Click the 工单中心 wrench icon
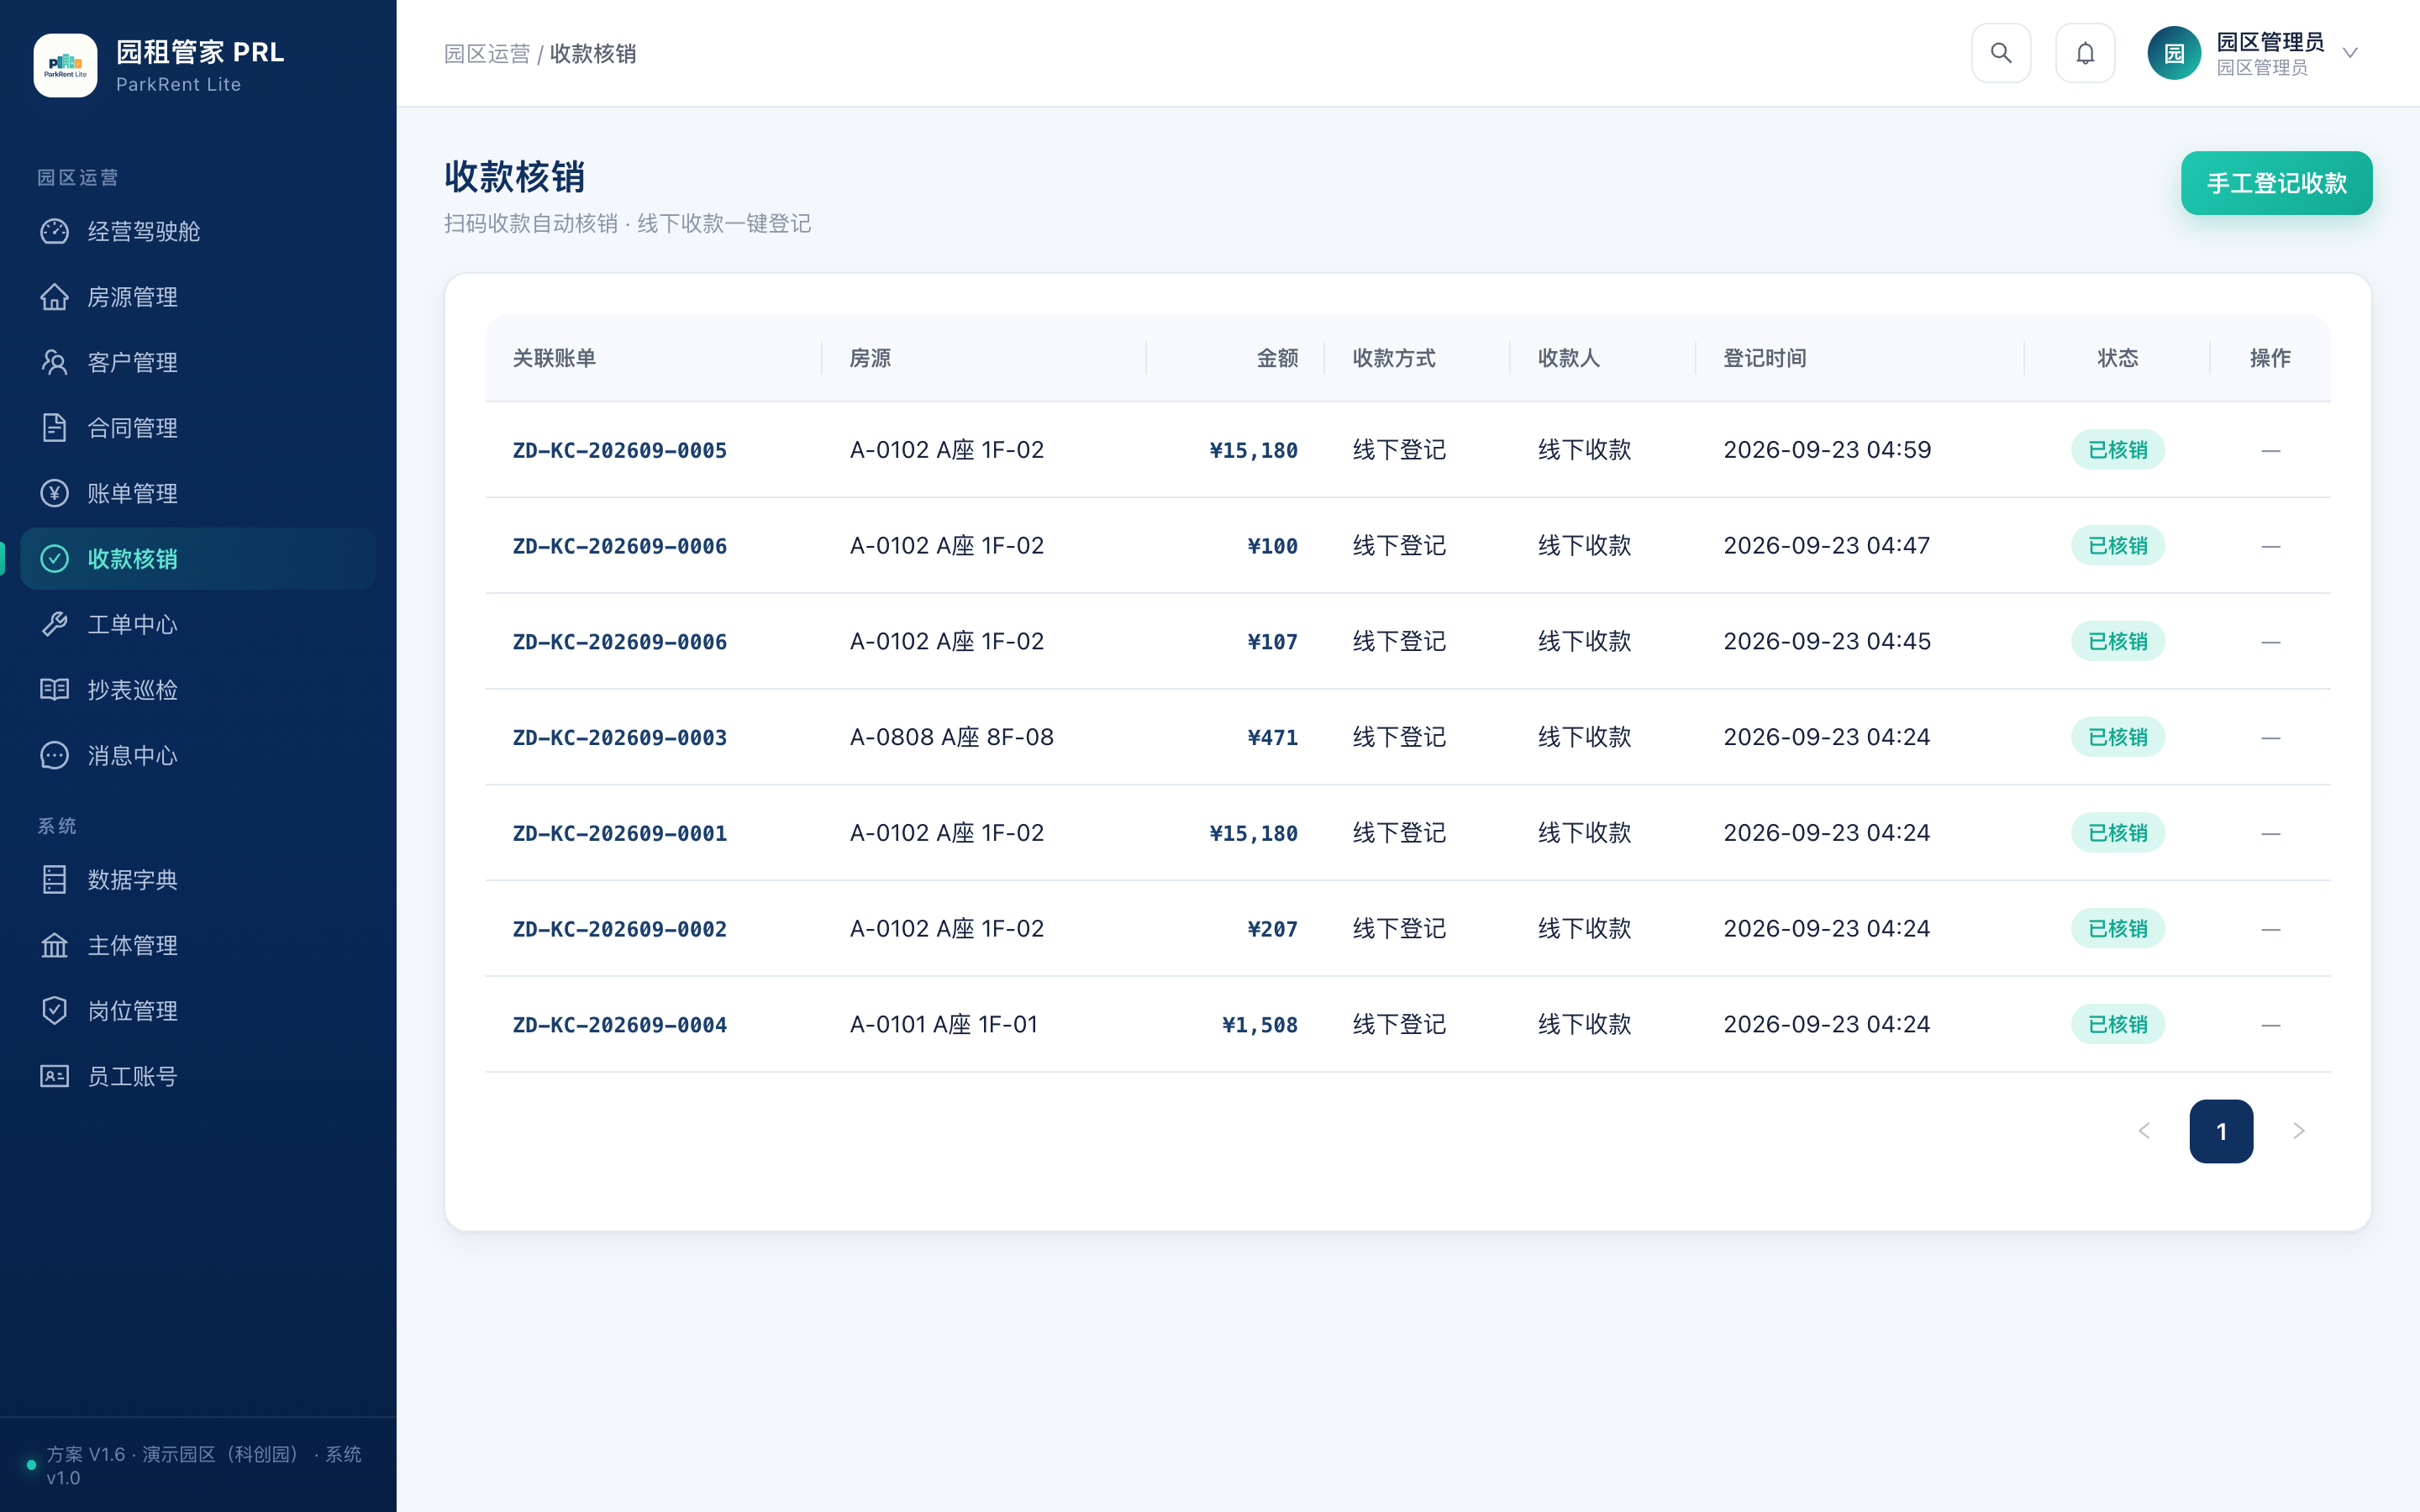The width and height of the screenshot is (2420, 1512). point(54,624)
